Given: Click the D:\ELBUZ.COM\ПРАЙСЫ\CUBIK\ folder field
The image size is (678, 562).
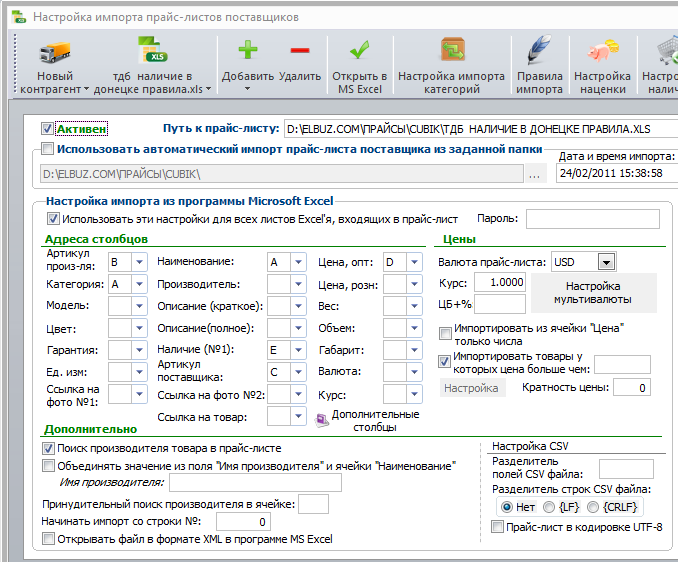Looking at the screenshot, I should pos(282,174).
